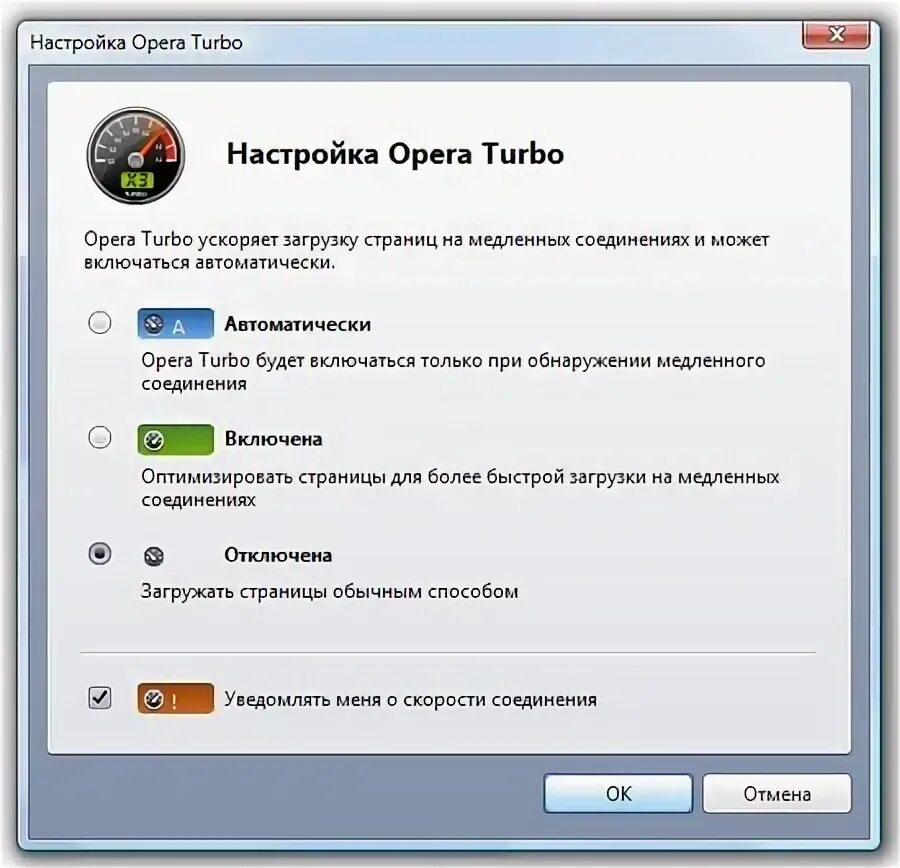Select the Включена radio button
Screen dimensions: 900x868
tap(100, 437)
